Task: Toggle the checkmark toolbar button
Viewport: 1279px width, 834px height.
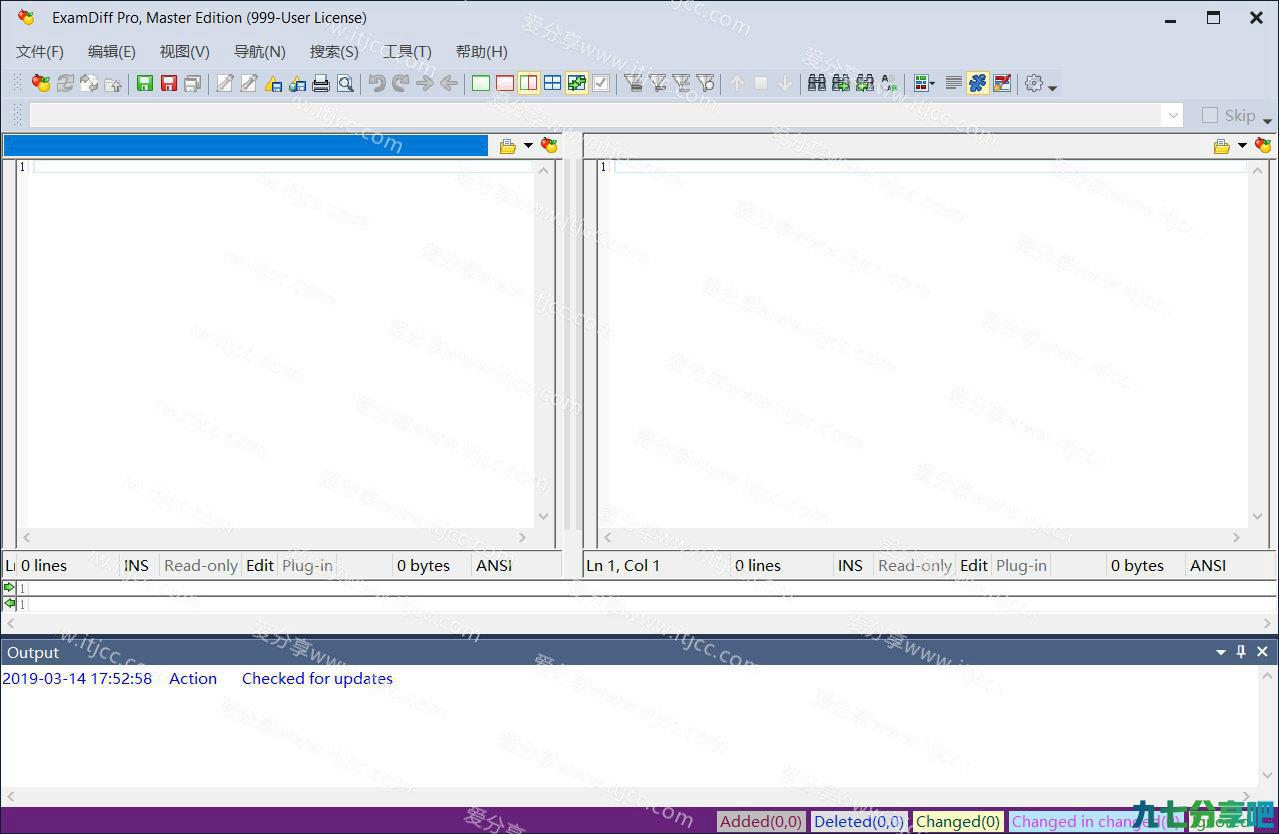Action: pyautogui.click(x=601, y=83)
